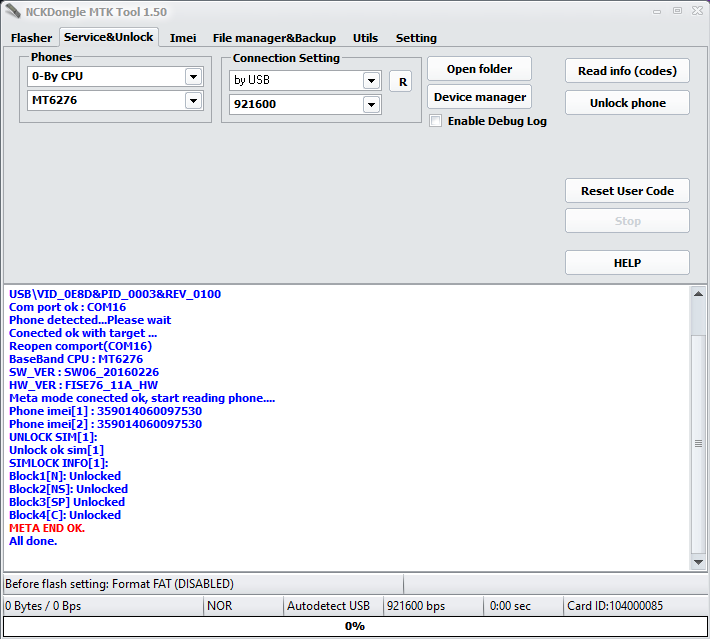Click log scrollbar down arrow

(x=698, y=562)
